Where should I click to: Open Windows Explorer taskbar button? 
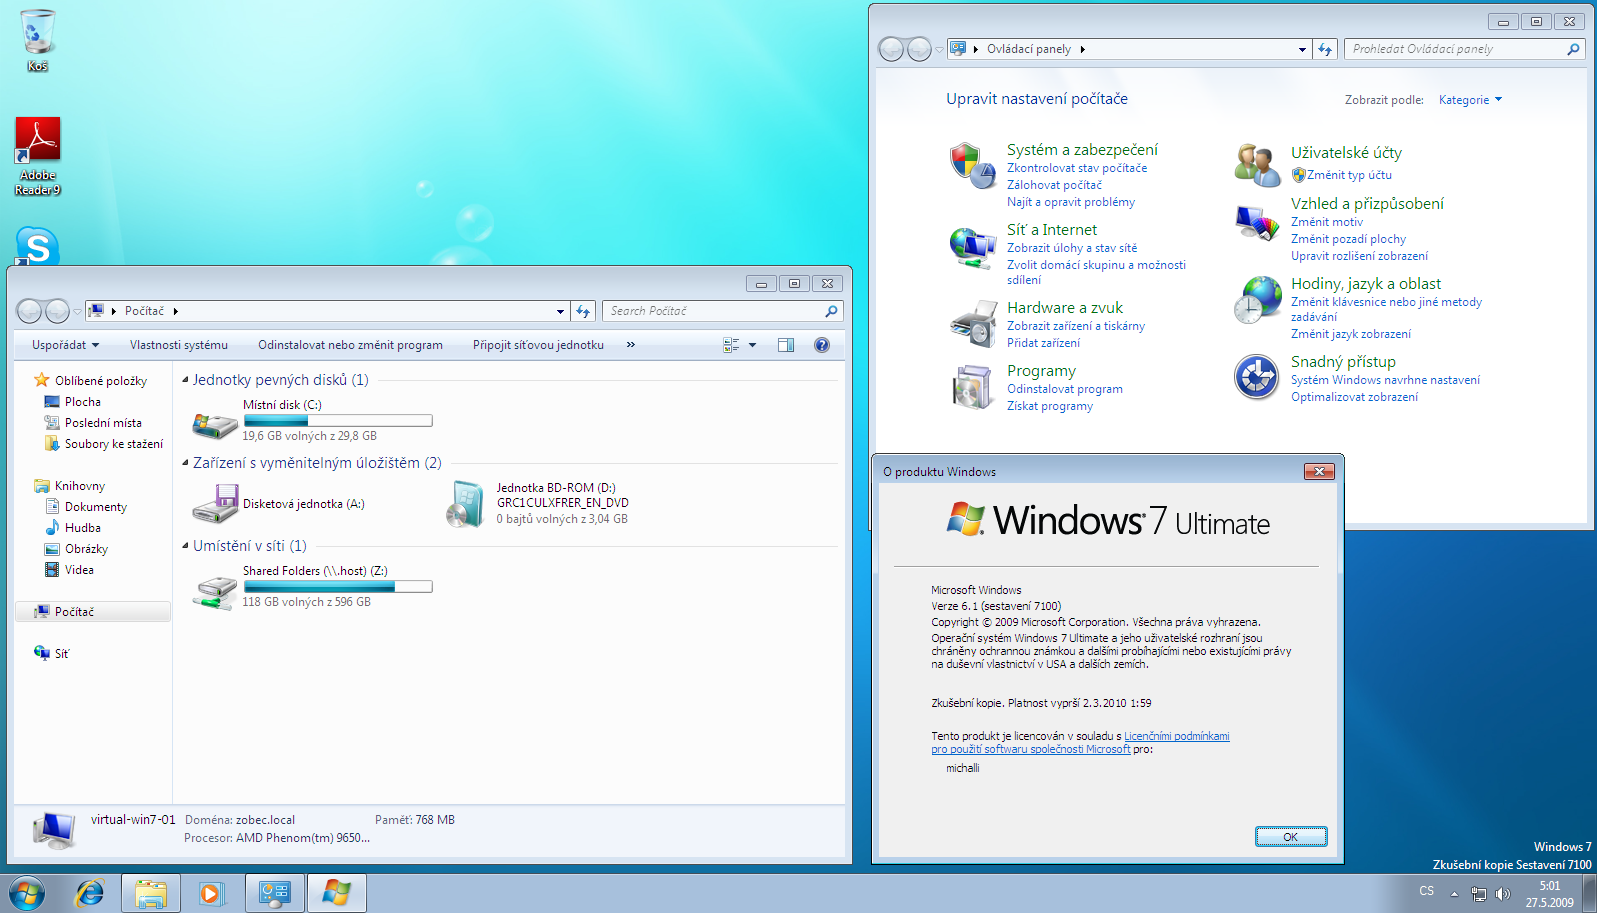(151, 893)
